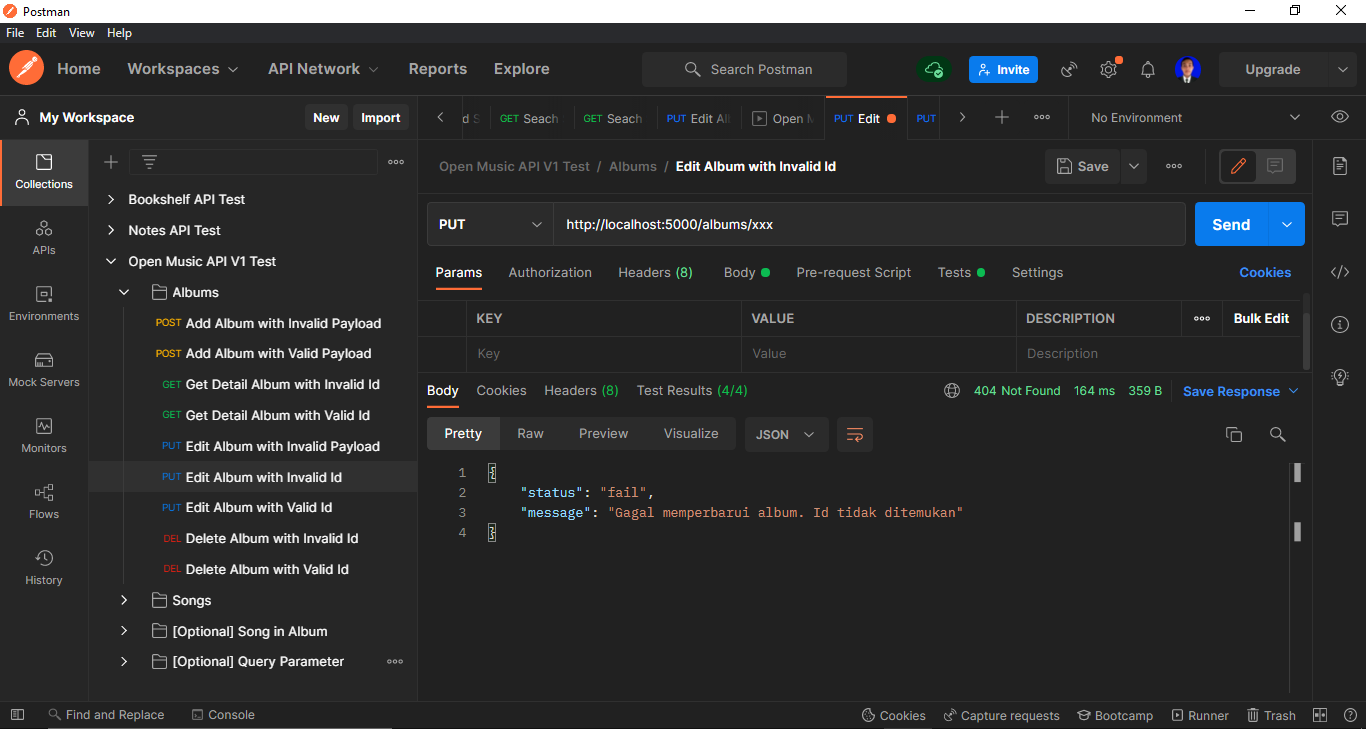
Task: Switch to edit mode pencil icon
Action: point(1238,166)
